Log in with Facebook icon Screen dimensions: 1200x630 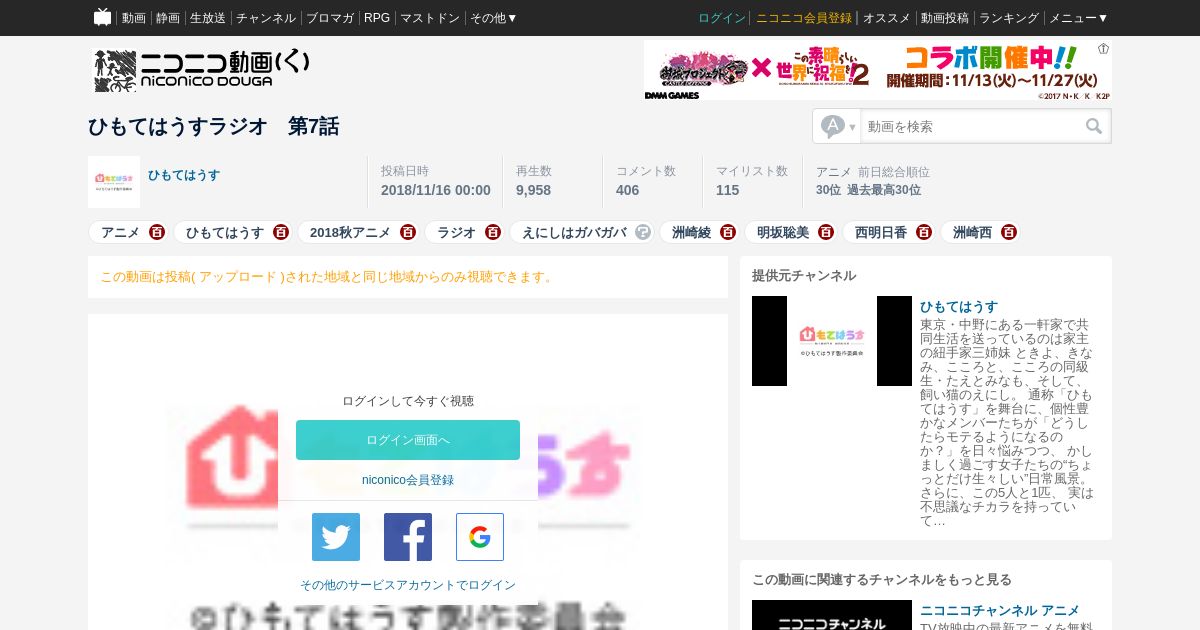tap(408, 537)
